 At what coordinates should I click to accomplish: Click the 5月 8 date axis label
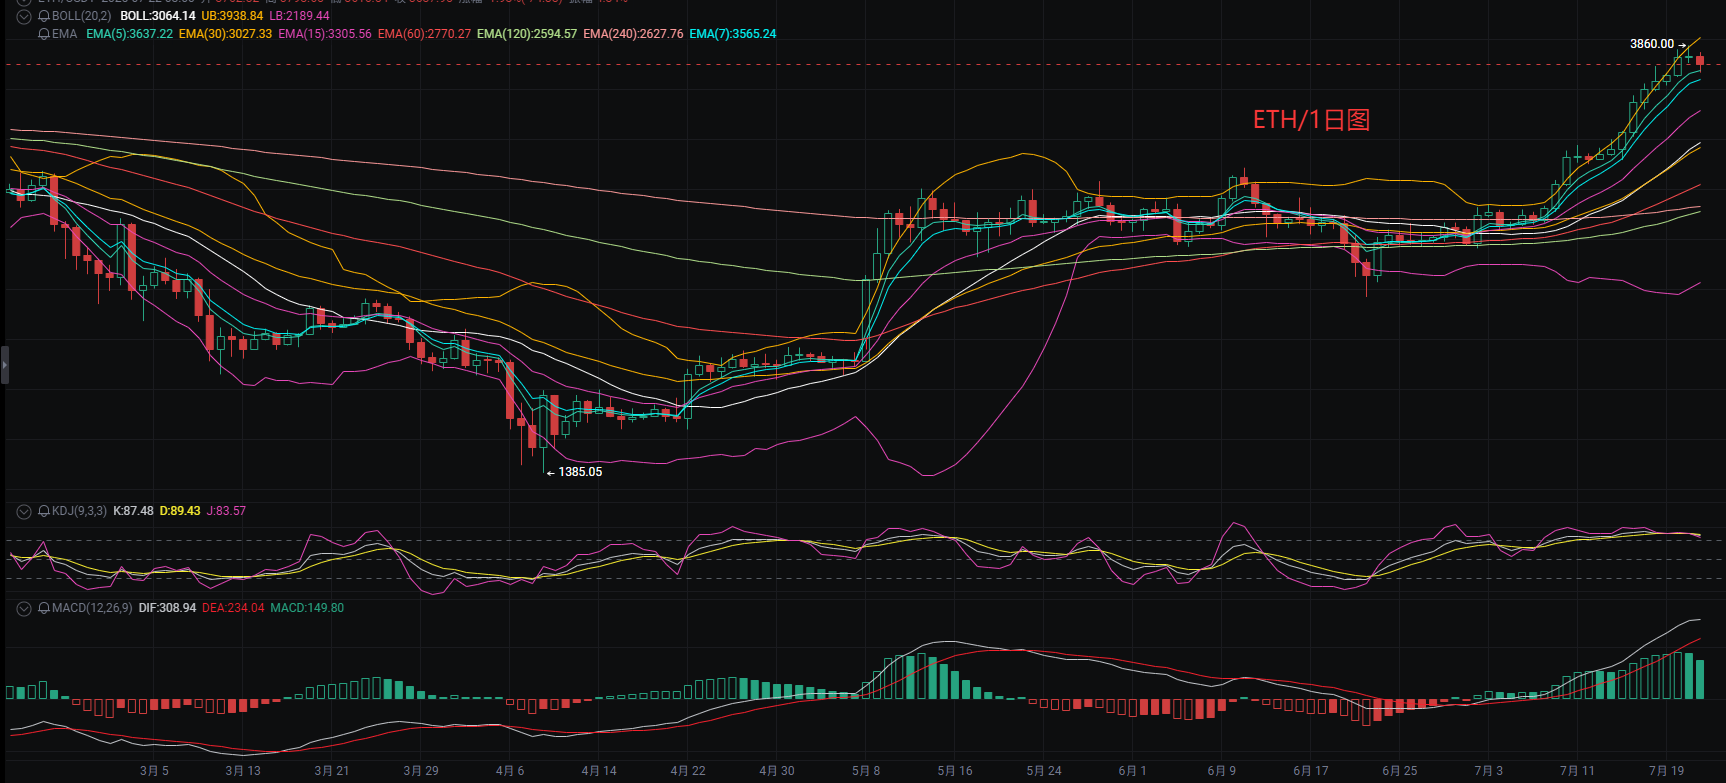point(866,771)
